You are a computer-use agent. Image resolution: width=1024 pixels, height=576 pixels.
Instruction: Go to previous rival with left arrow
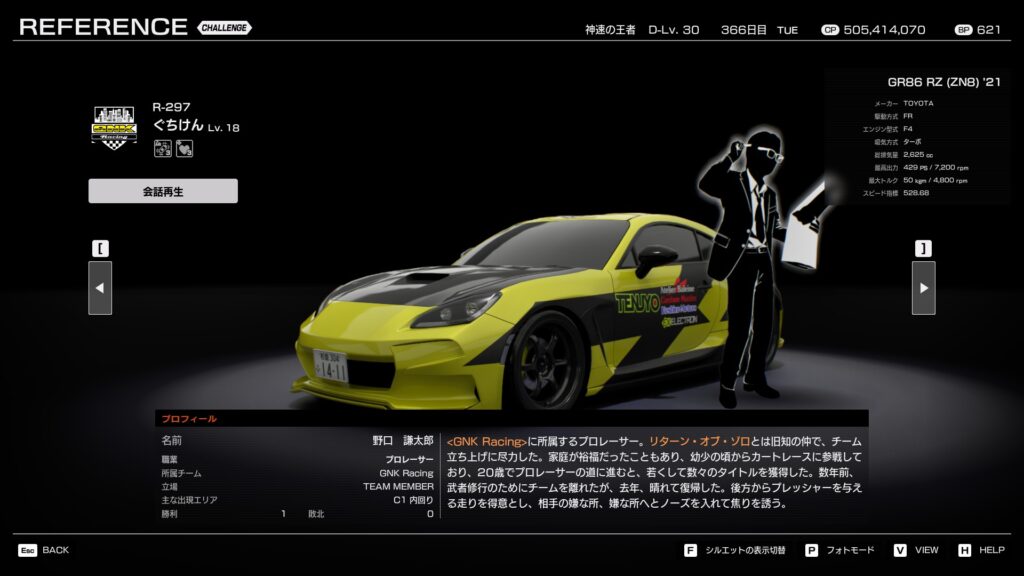100,288
